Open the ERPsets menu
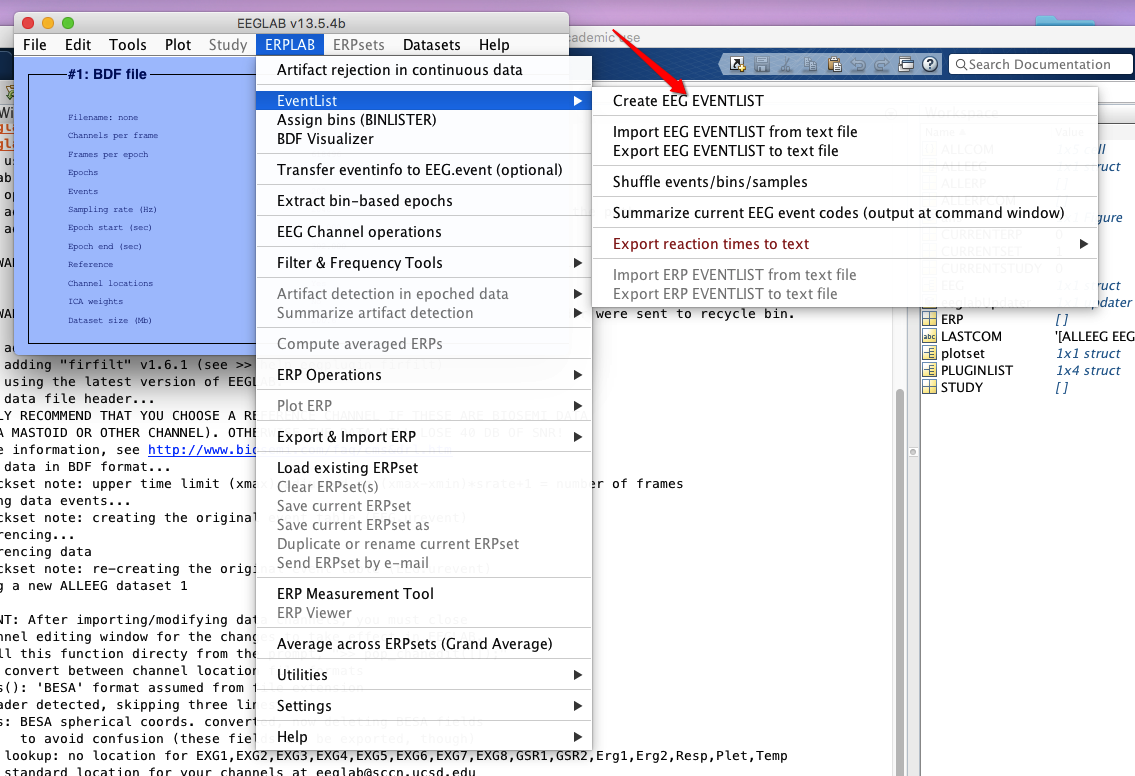 click(x=358, y=45)
